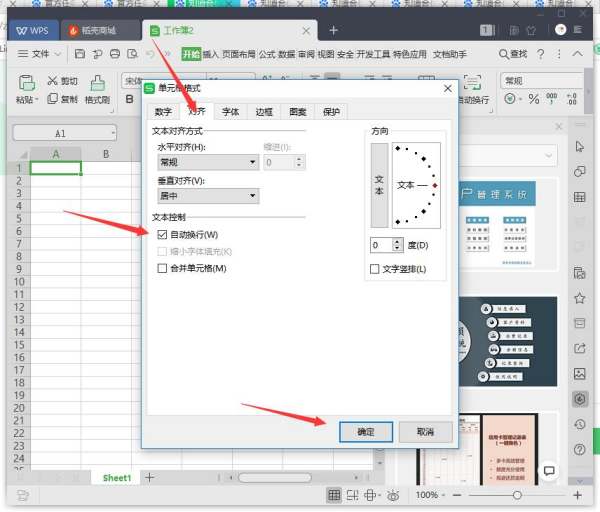Click the percent style icon
Screen dimensions: 600x512
point(534,99)
